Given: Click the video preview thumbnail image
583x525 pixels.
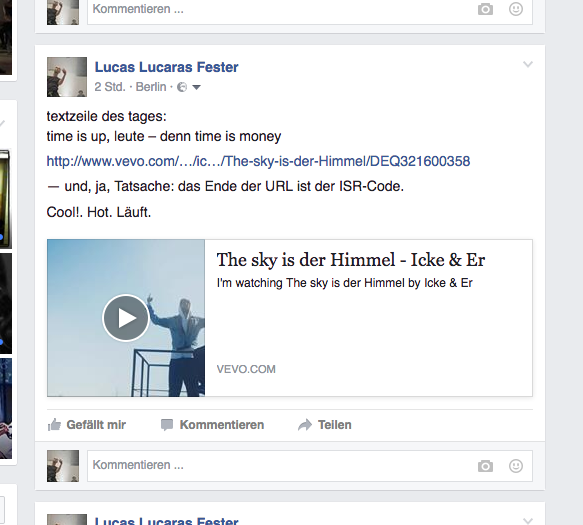Looking at the screenshot, I should tap(126, 318).
